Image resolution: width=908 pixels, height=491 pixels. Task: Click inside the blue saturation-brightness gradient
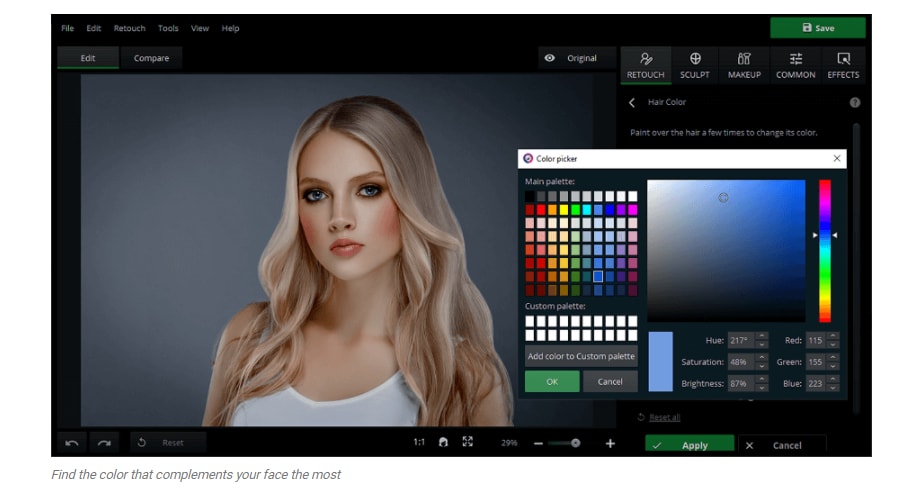click(726, 251)
